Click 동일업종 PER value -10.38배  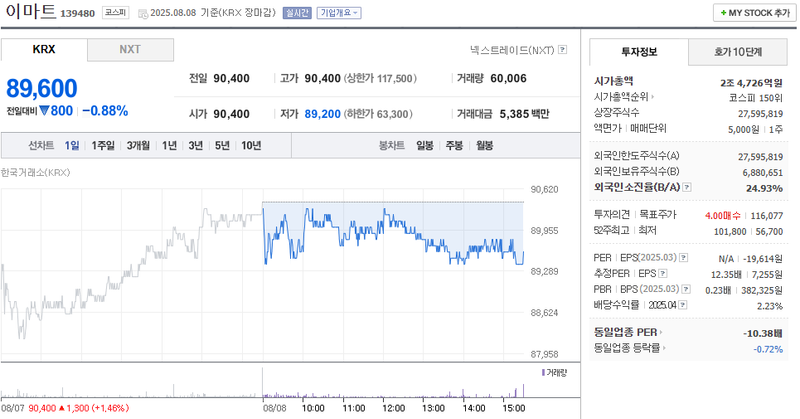pyautogui.click(x=763, y=333)
